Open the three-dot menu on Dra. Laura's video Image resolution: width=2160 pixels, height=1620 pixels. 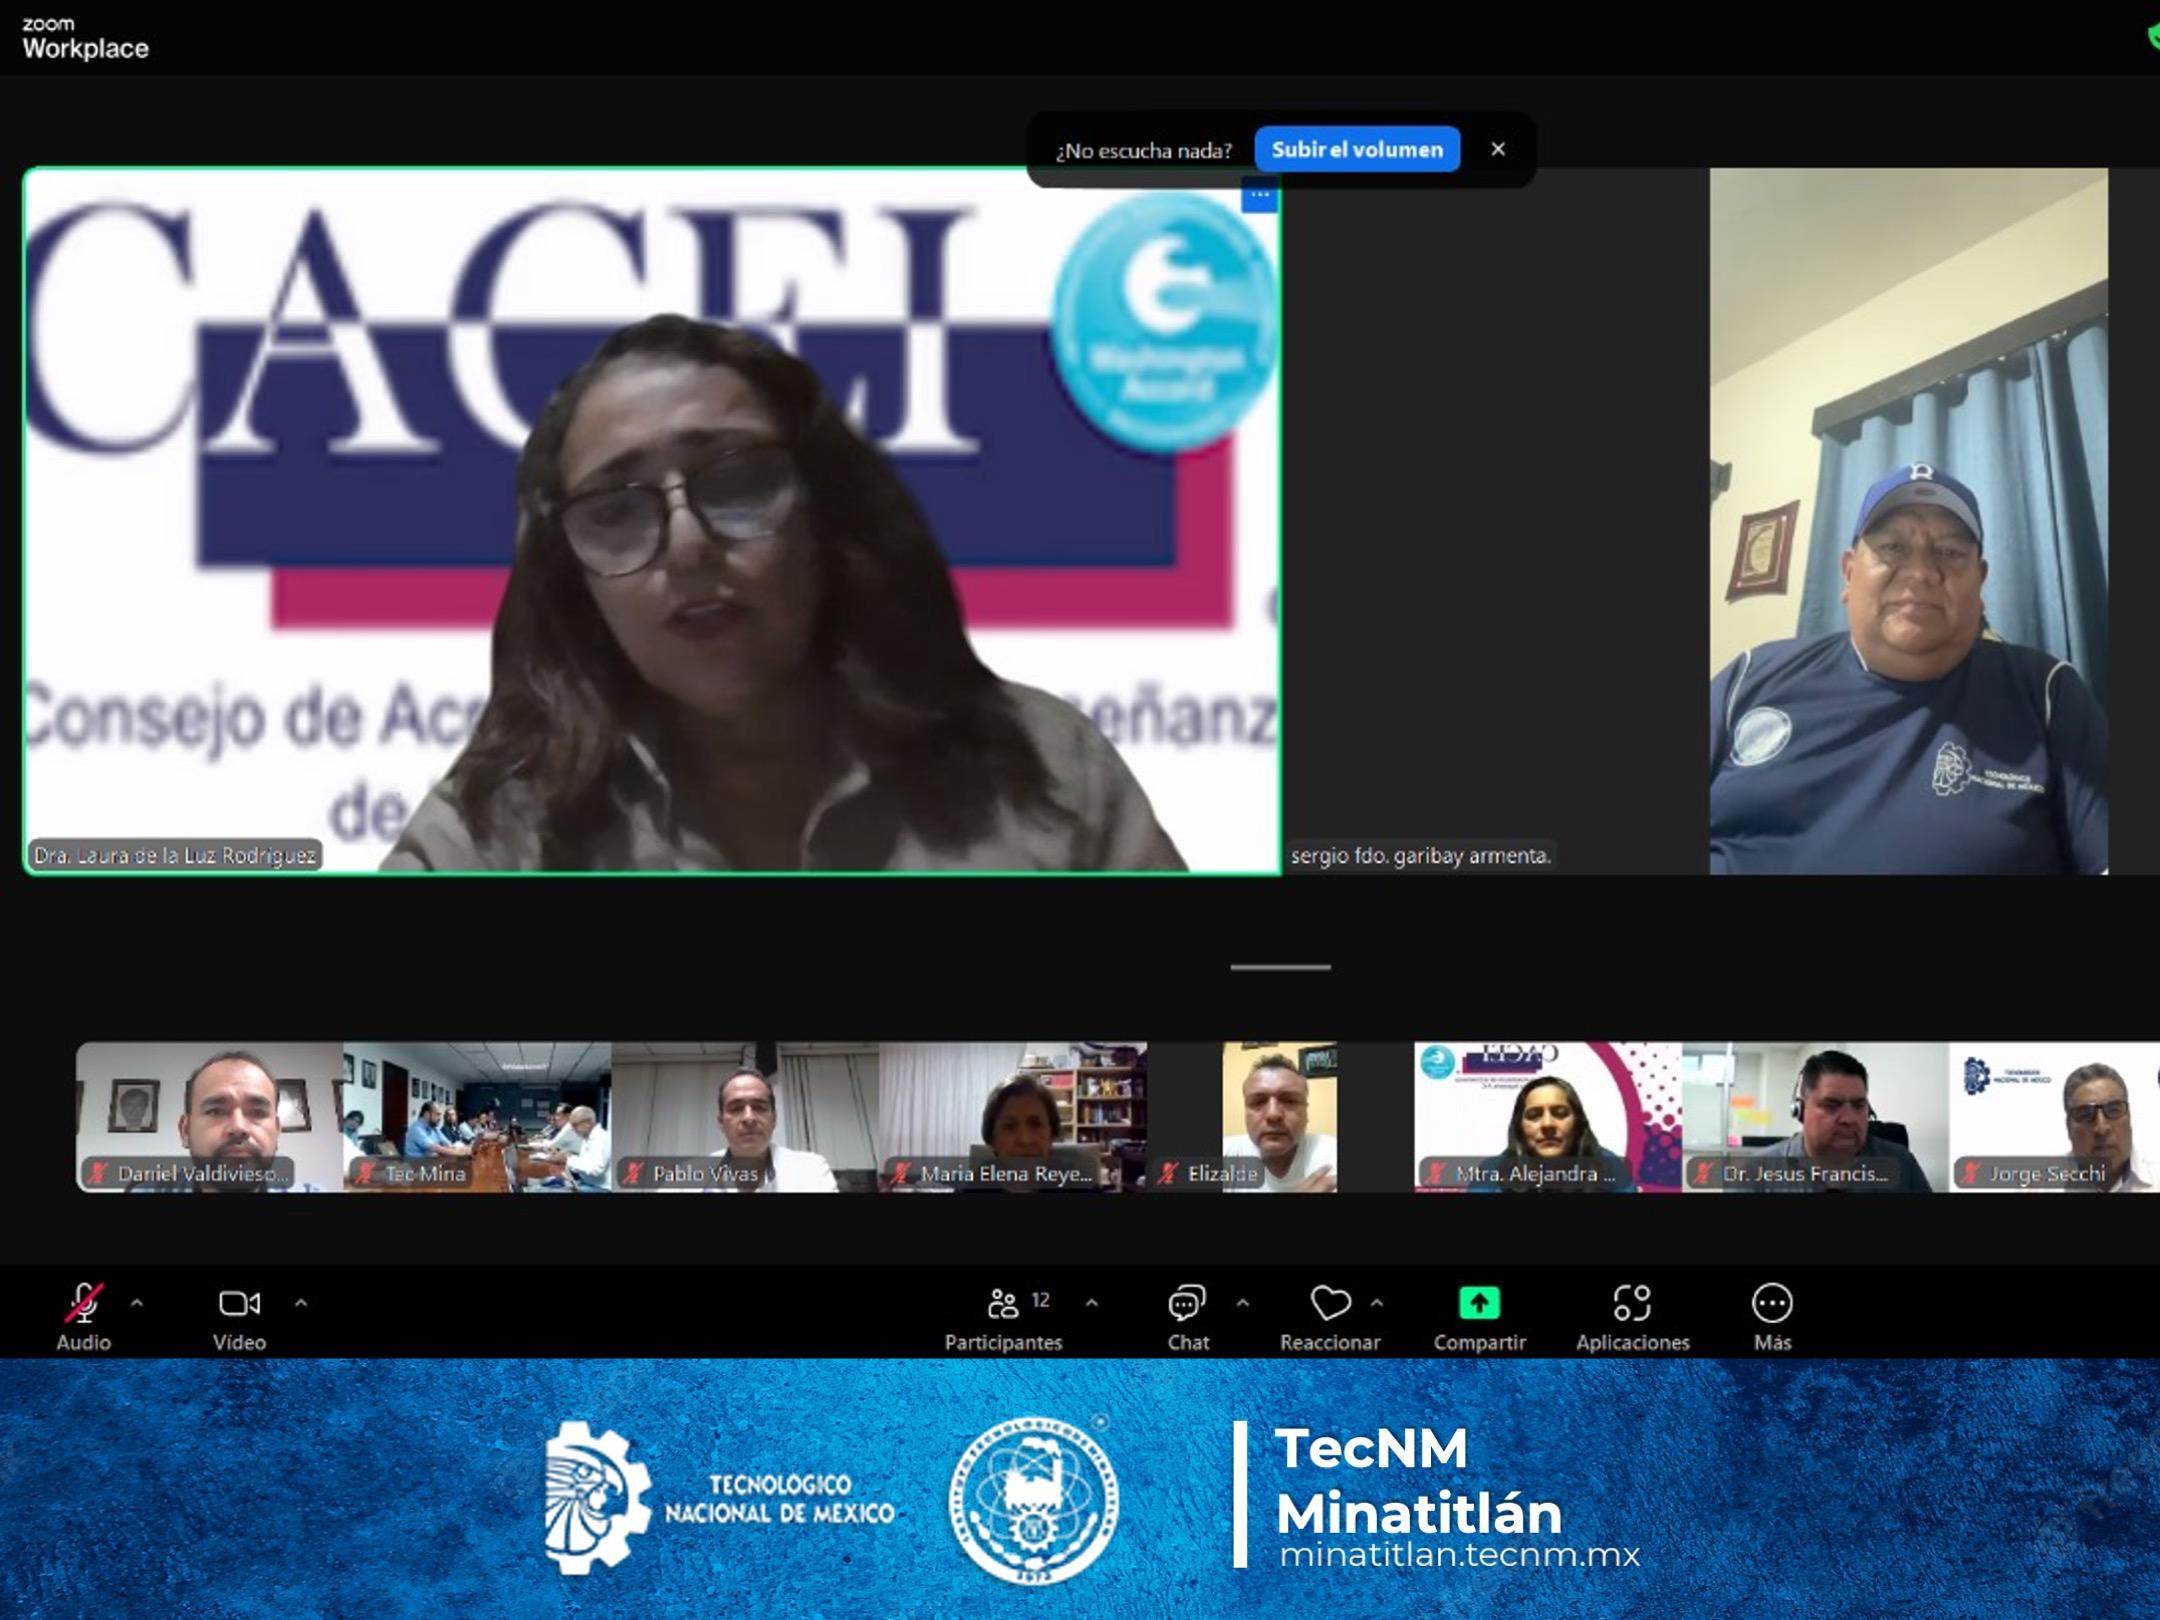point(1260,195)
